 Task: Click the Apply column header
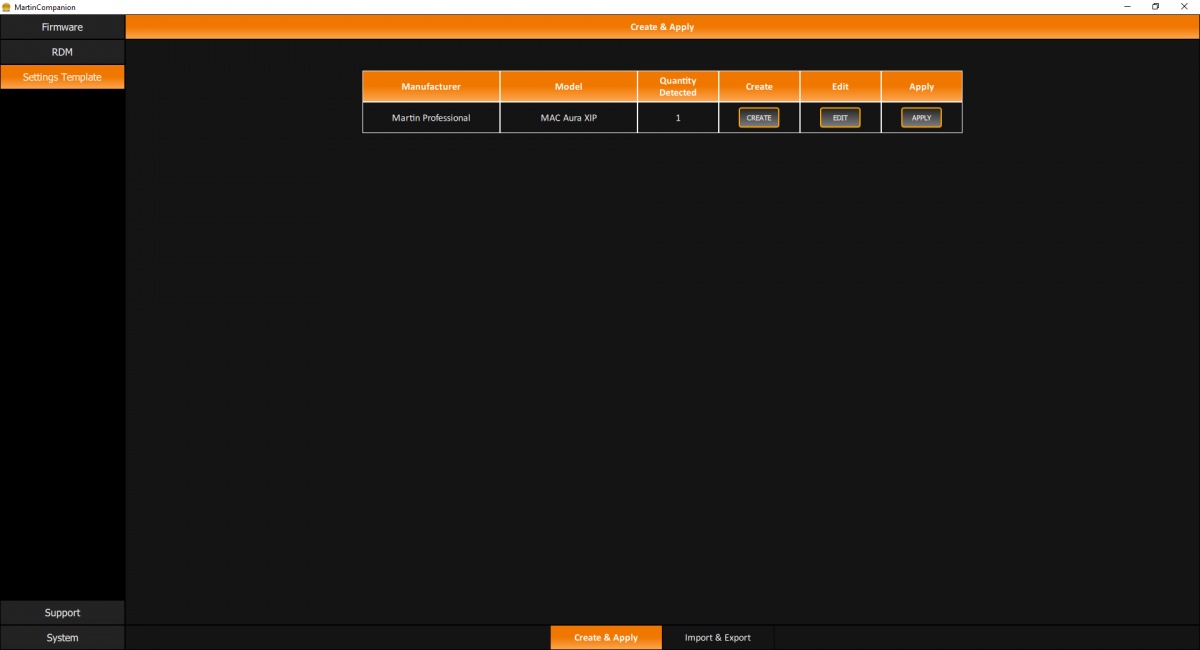922,86
